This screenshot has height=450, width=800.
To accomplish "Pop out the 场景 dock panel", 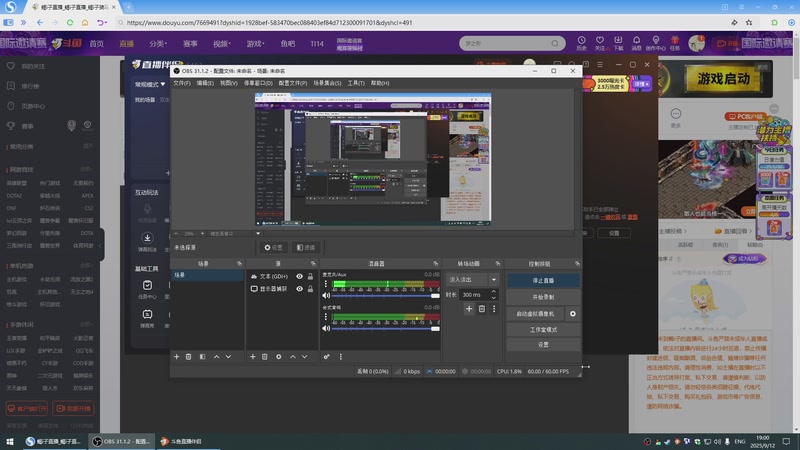I will 239,263.
